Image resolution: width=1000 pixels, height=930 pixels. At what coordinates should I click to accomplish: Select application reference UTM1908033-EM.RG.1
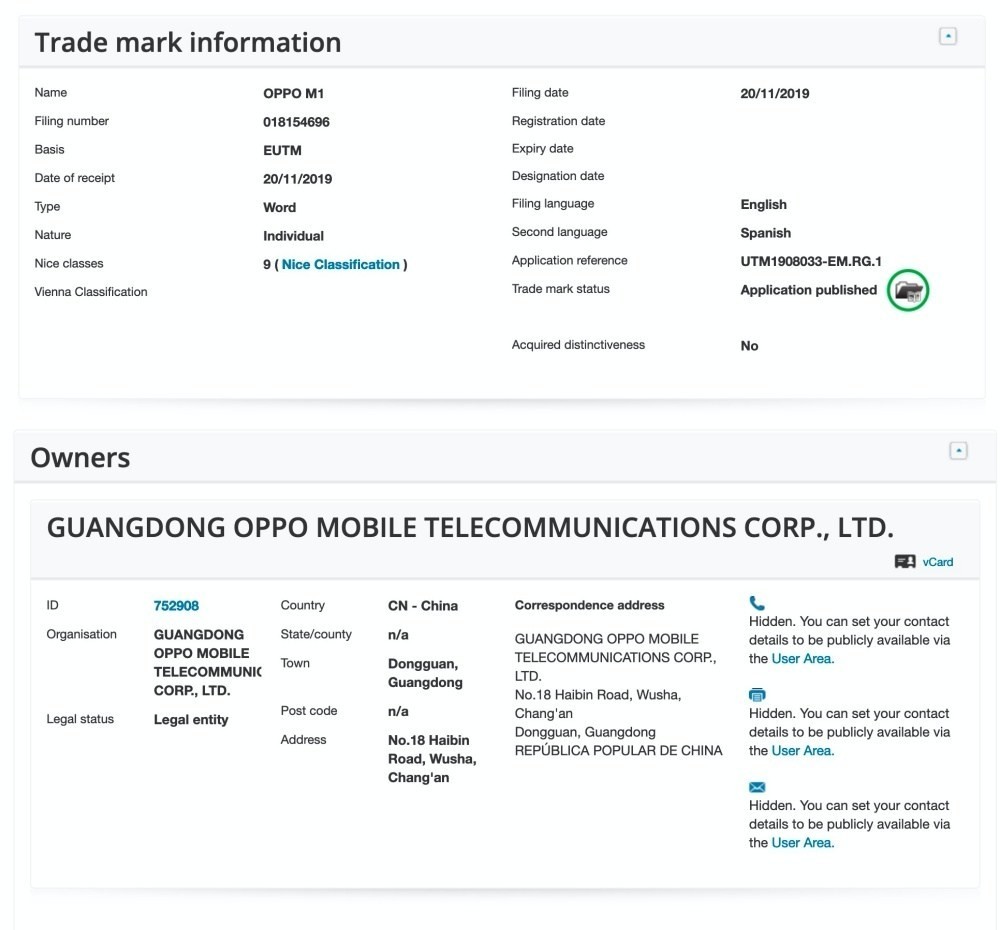pyautogui.click(x=811, y=262)
